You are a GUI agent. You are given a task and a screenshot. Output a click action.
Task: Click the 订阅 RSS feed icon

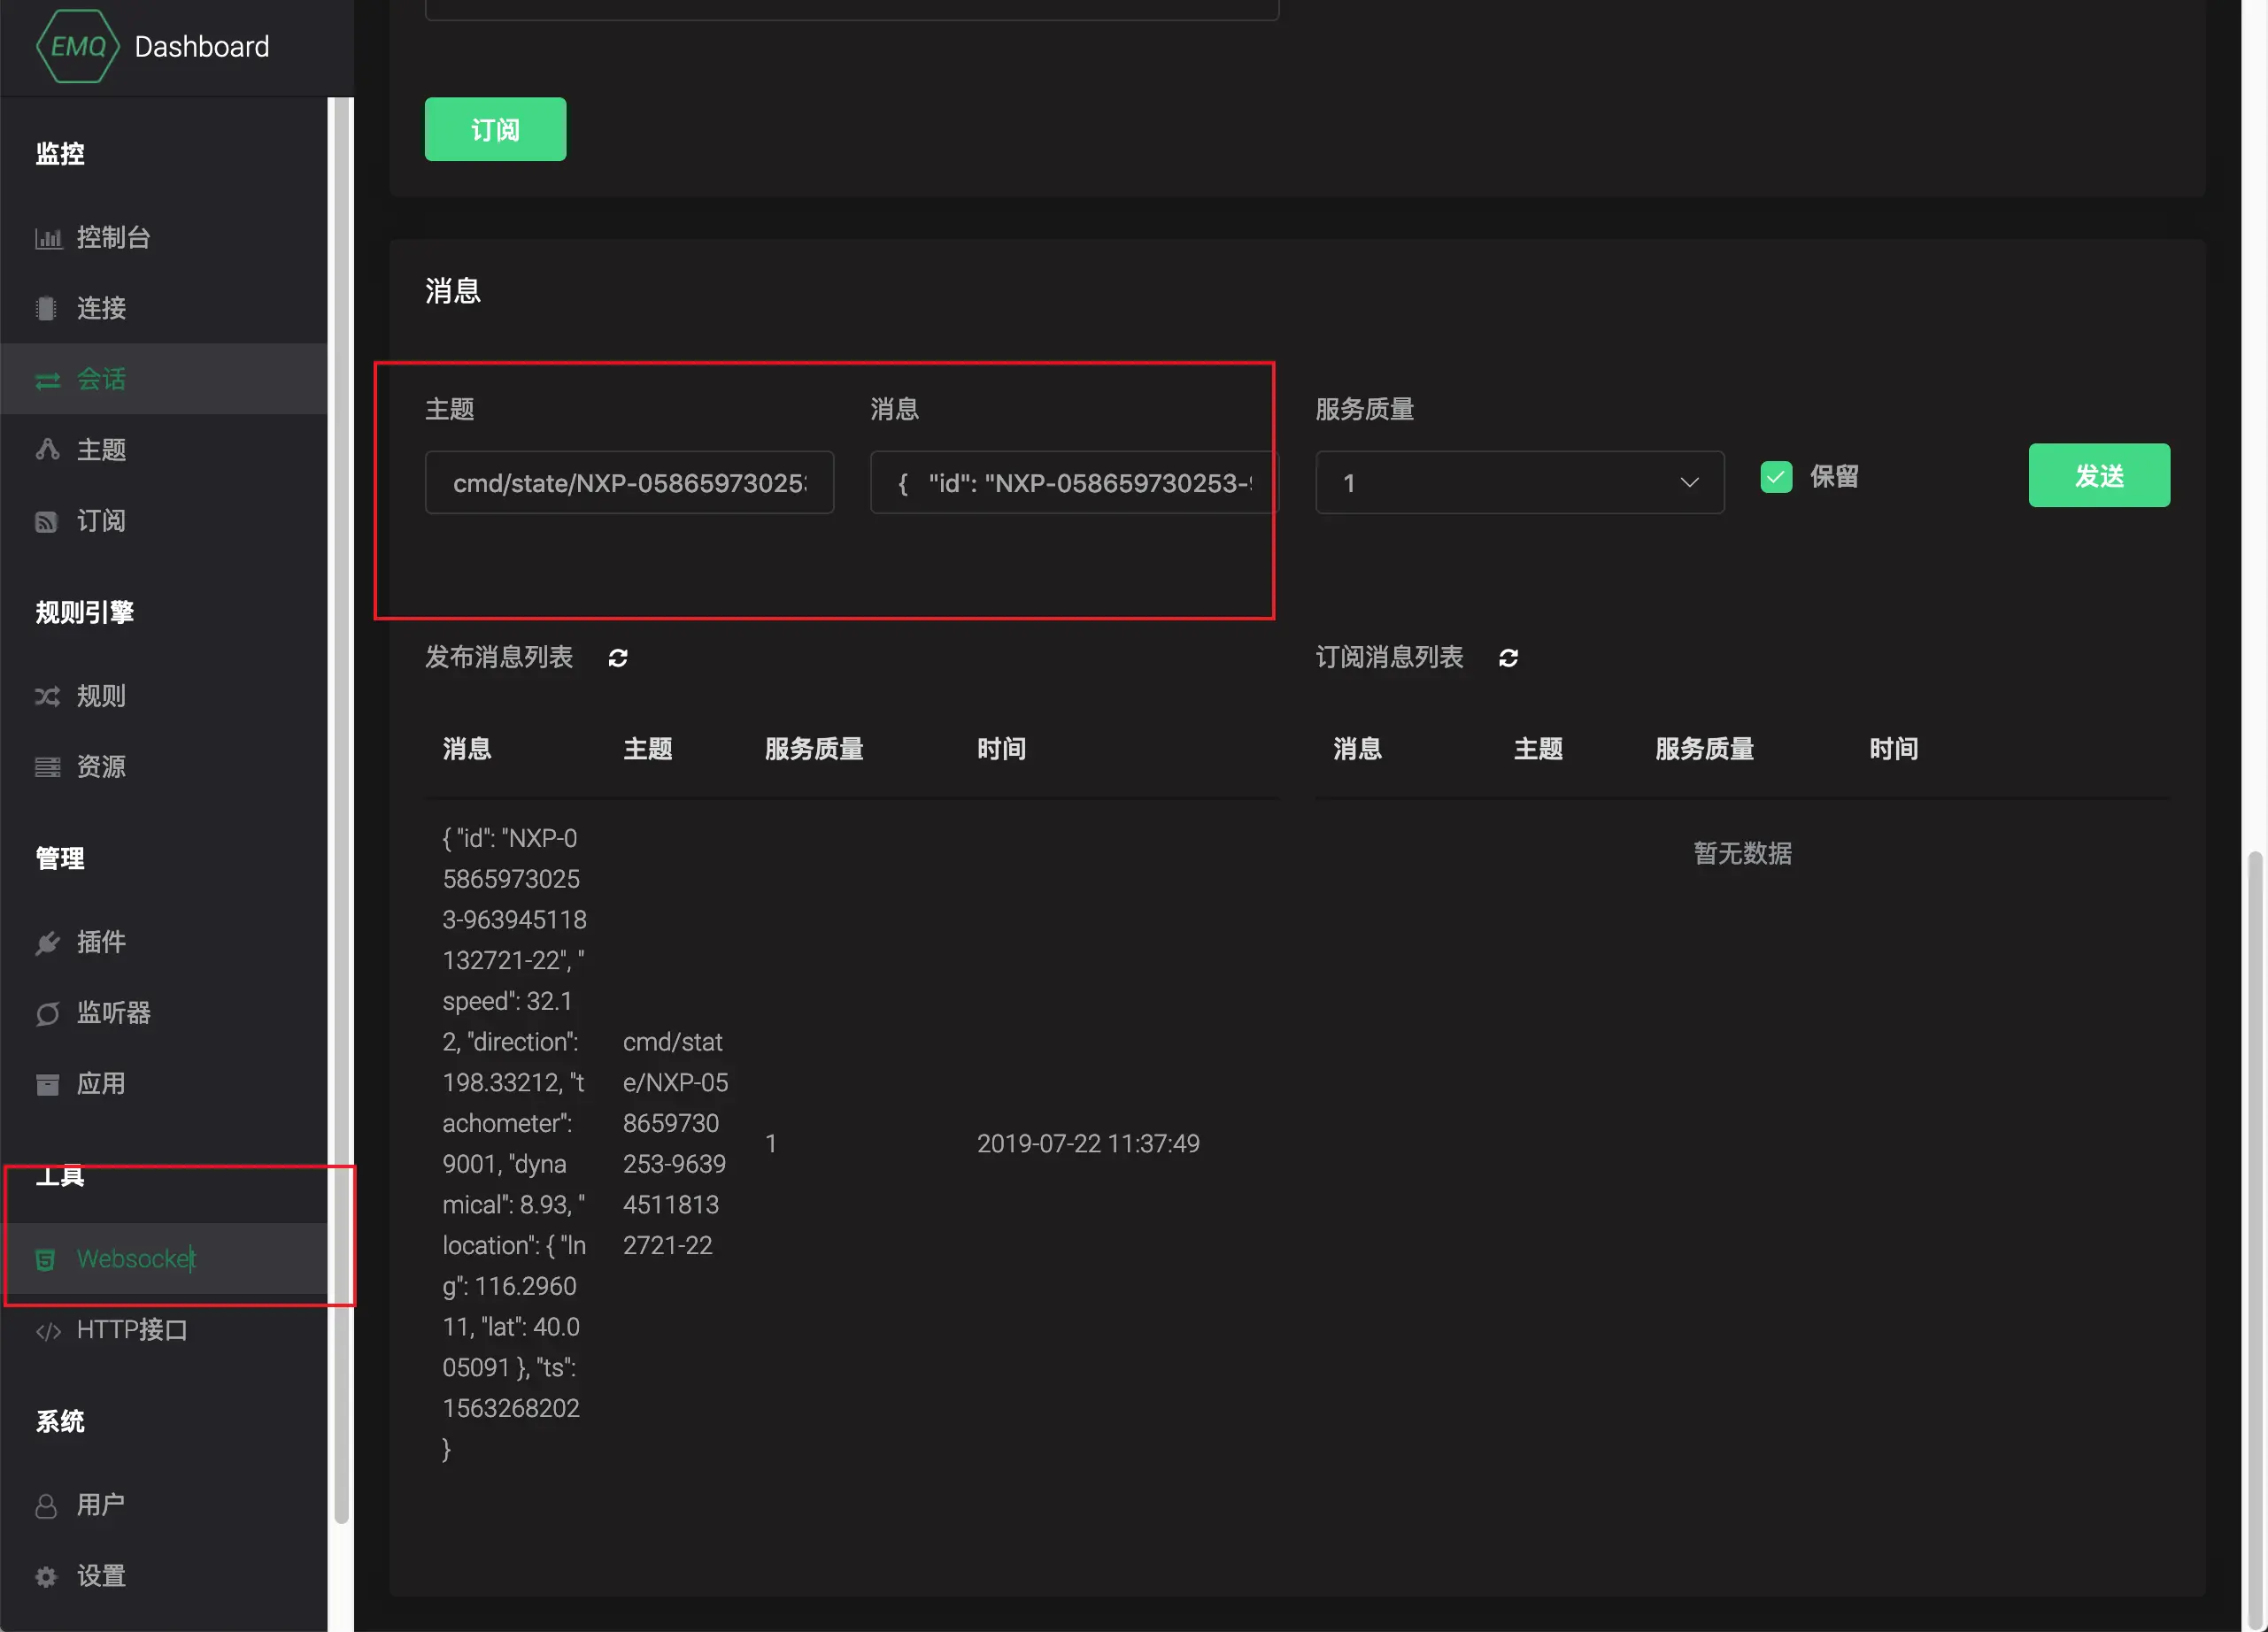tap(46, 522)
